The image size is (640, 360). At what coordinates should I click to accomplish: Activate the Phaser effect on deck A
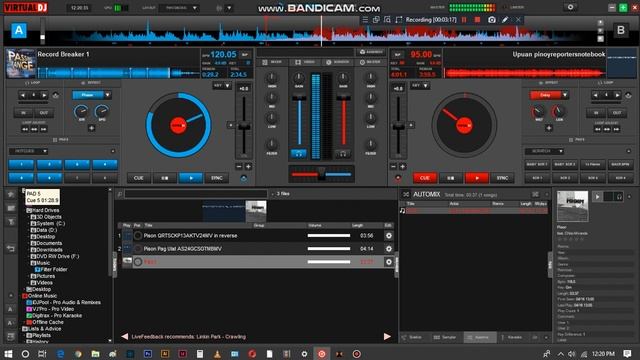[x=88, y=95]
